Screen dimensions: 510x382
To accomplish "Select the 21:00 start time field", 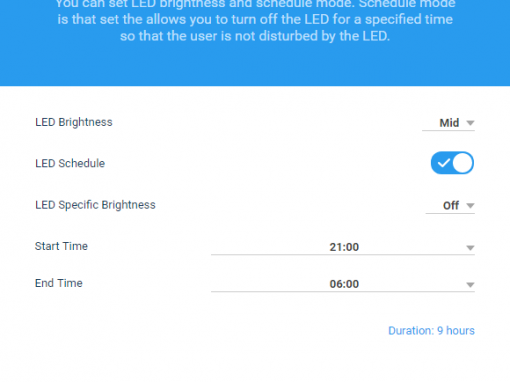I will click(x=343, y=247).
